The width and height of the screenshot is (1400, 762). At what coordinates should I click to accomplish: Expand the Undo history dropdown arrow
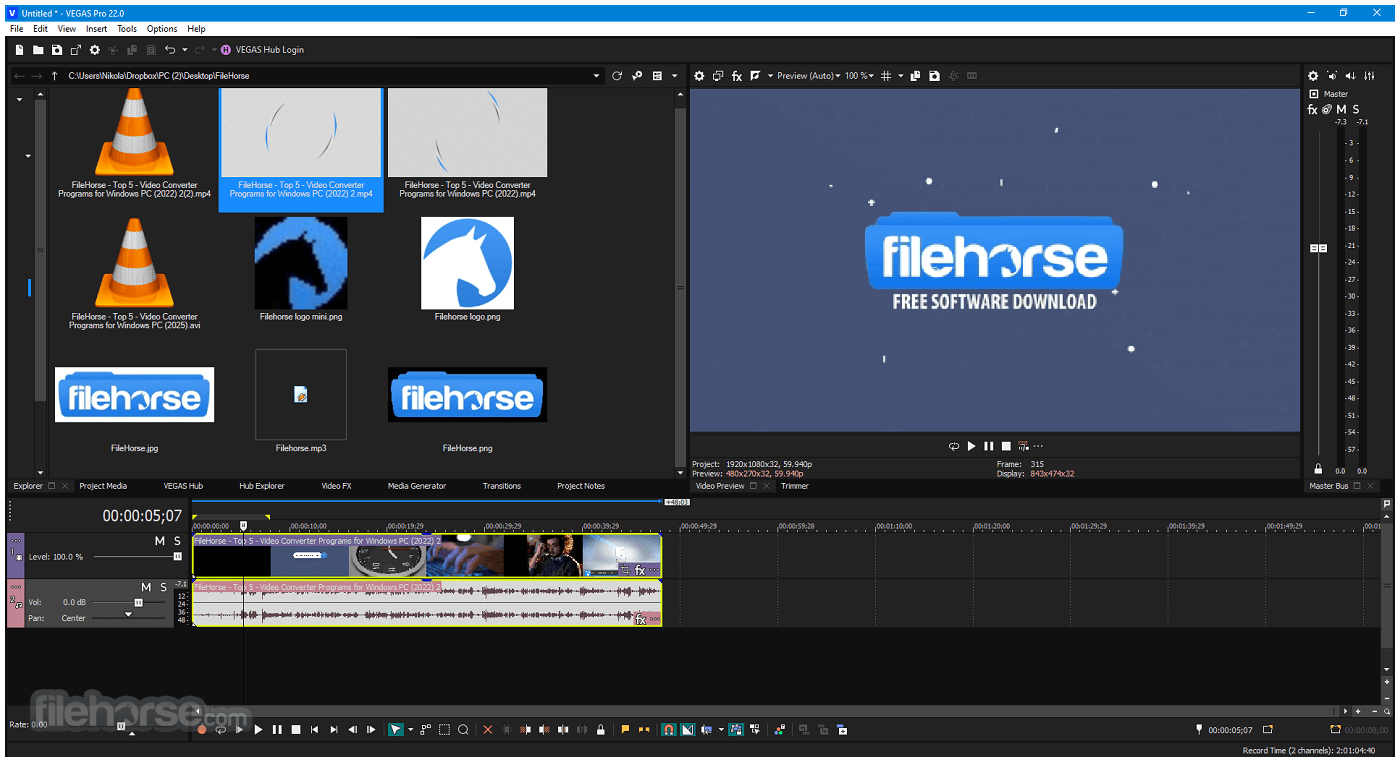click(x=185, y=50)
